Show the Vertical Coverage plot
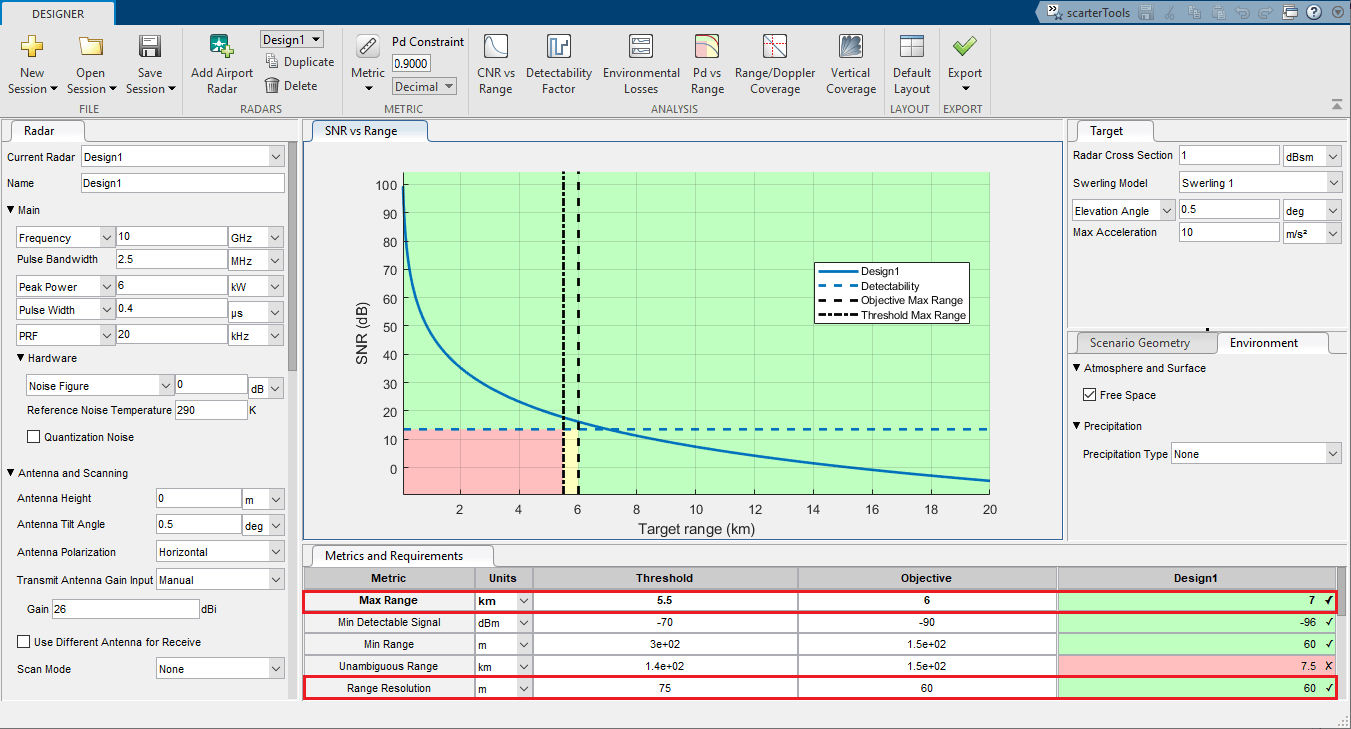1351x729 pixels. click(851, 47)
